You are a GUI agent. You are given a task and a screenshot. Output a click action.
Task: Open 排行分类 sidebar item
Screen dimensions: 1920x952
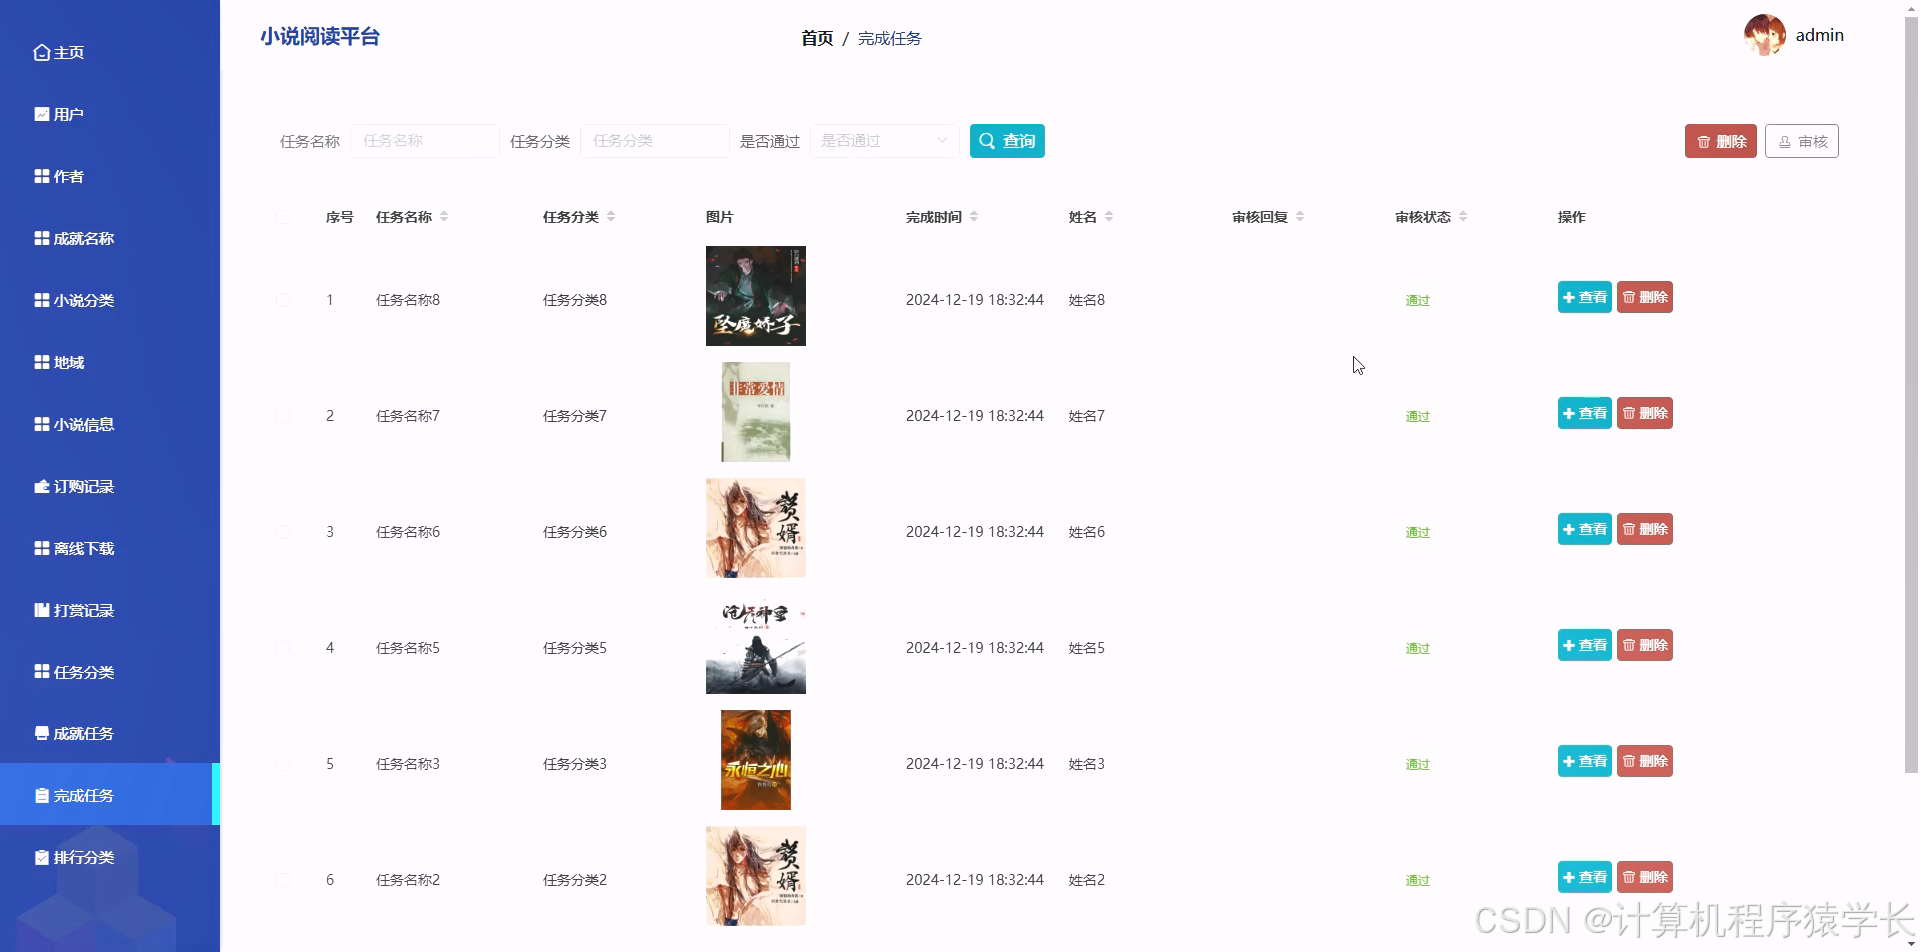pyautogui.click(x=110, y=857)
